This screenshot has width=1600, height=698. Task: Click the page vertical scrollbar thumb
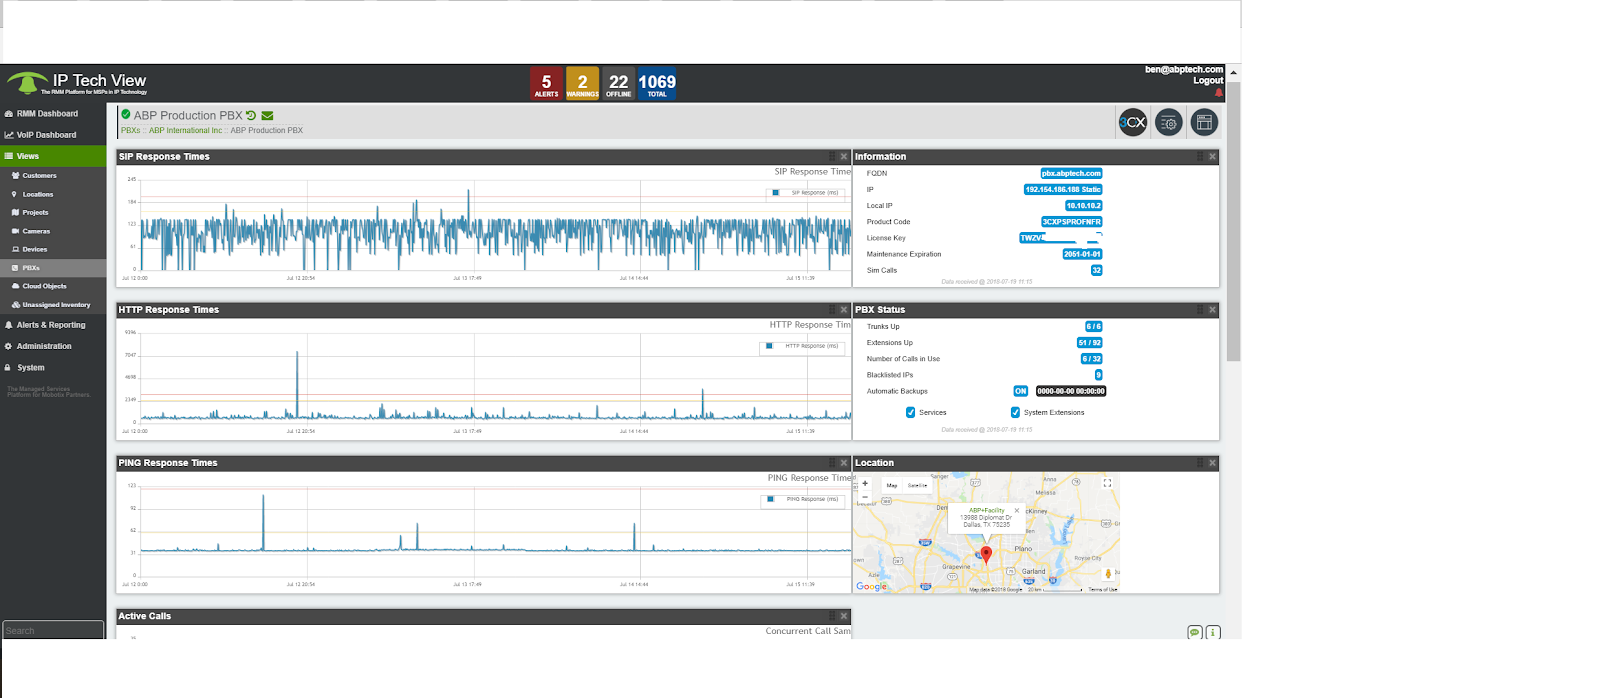click(1233, 220)
